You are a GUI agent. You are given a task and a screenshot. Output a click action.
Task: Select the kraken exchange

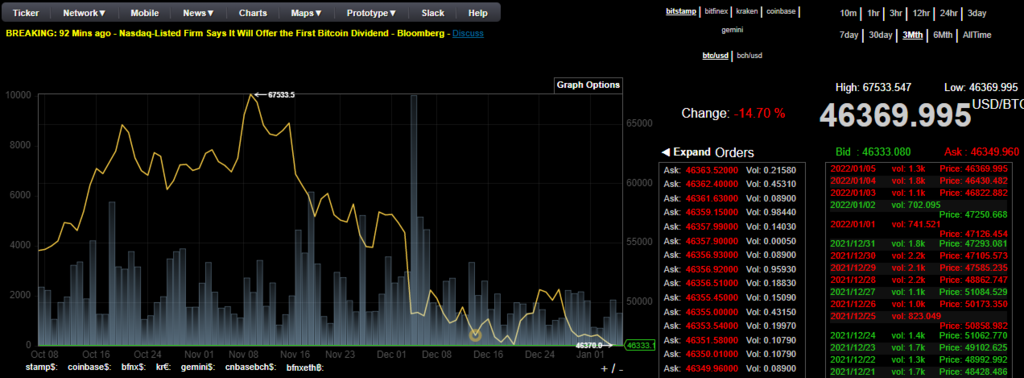tap(747, 12)
